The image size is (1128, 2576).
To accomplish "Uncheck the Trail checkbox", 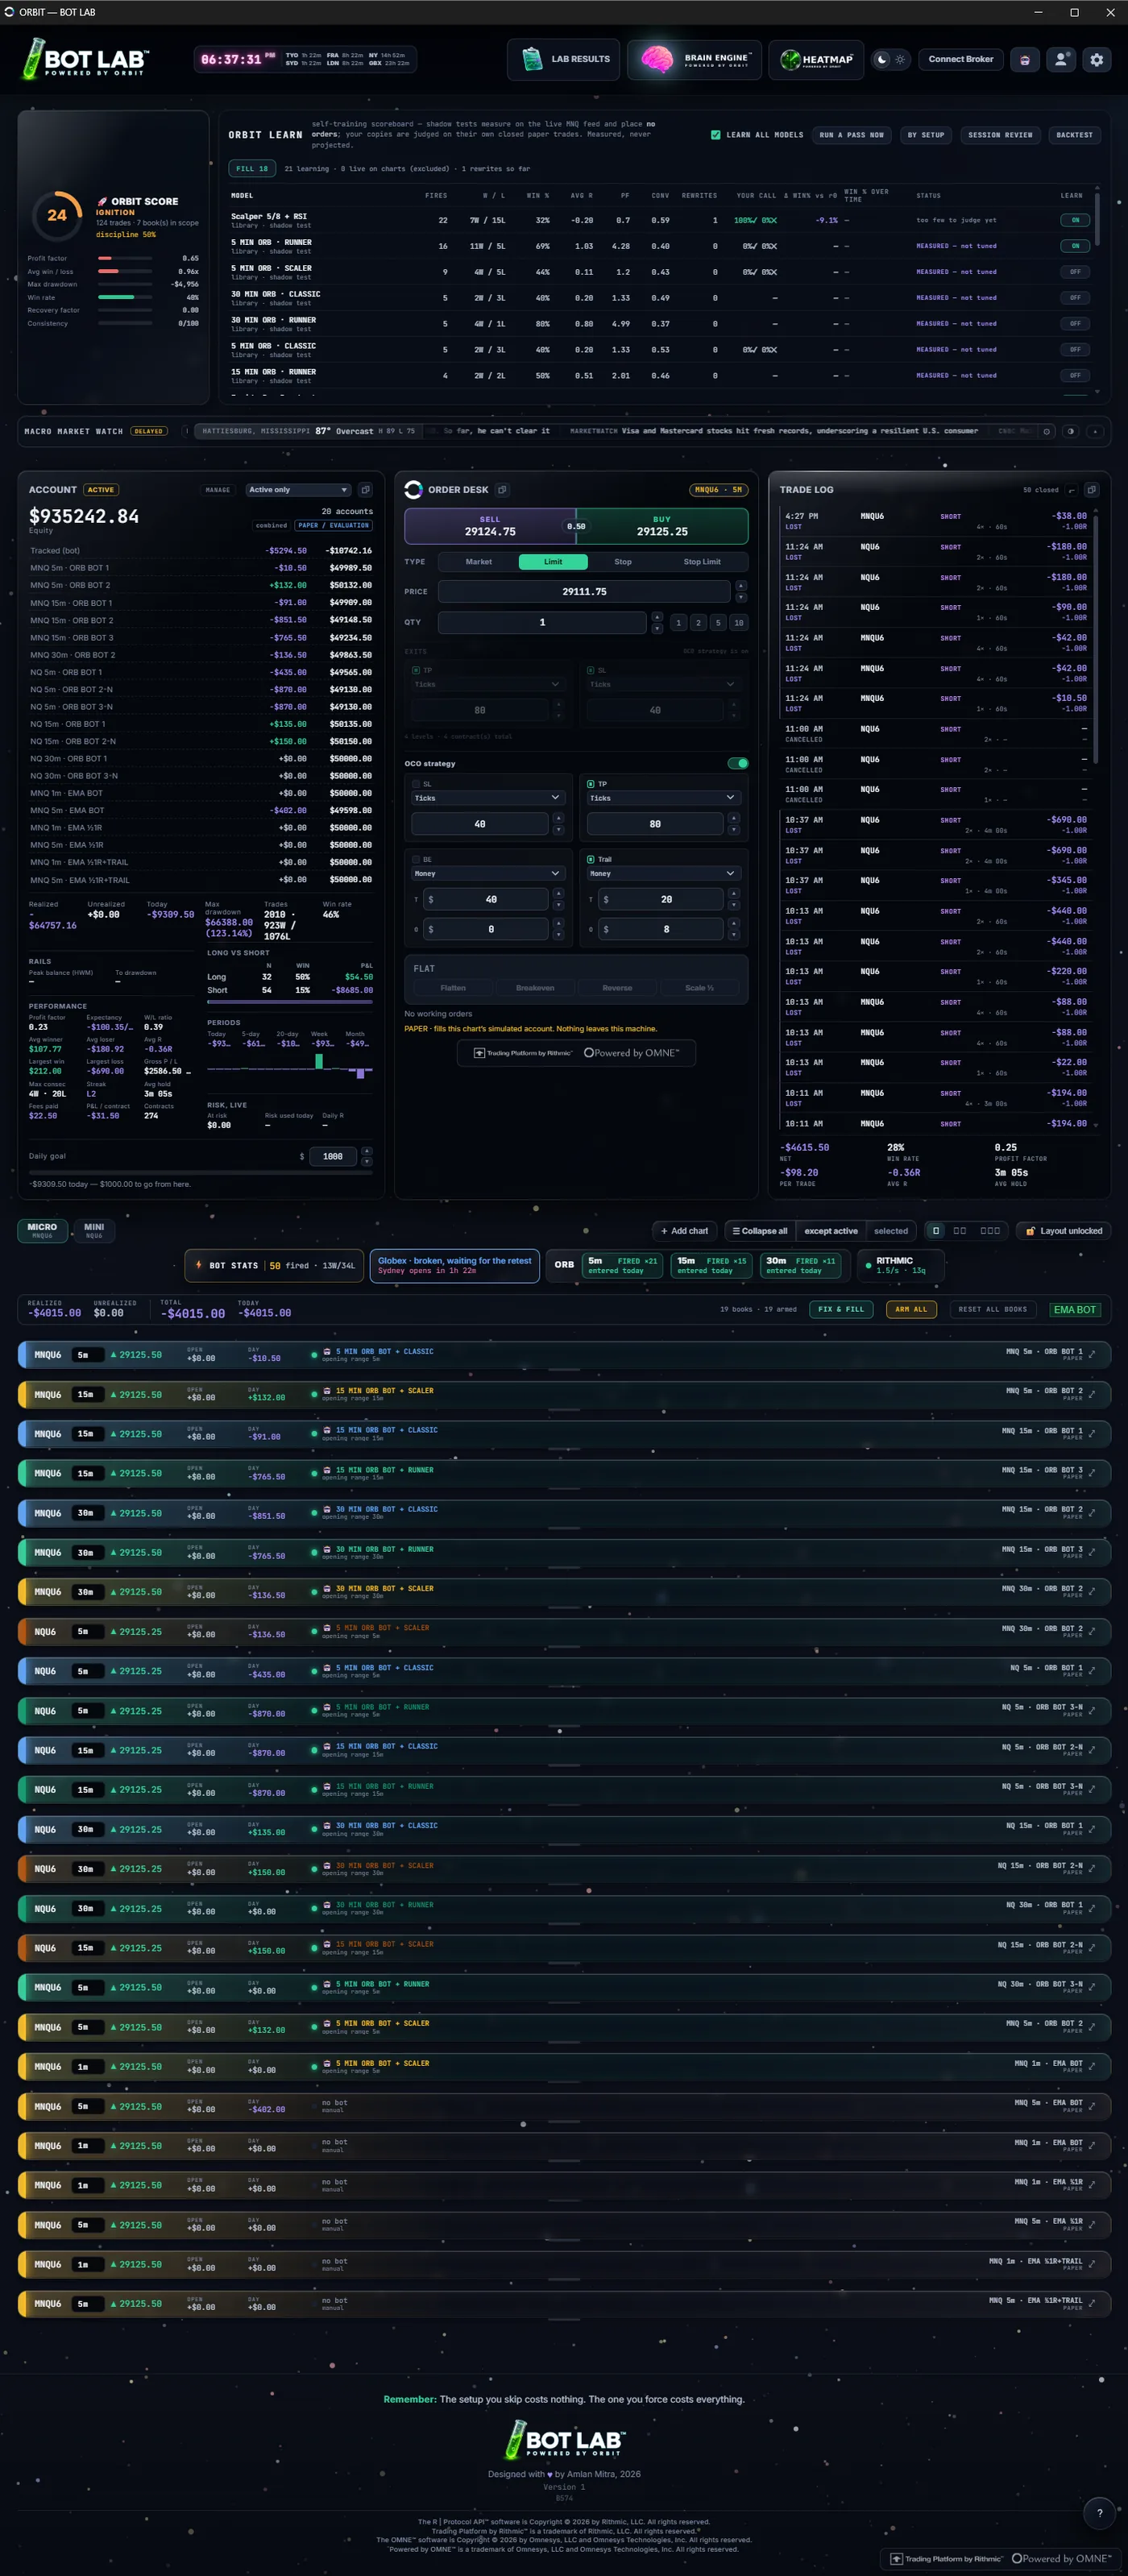I will click(x=591, y=859).
